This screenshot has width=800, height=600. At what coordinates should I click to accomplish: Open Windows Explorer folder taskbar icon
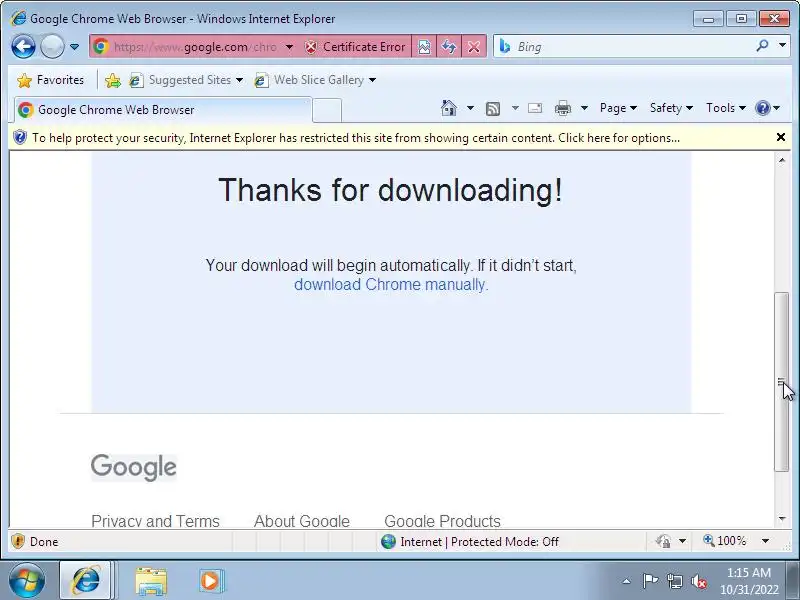coord(151,581)
